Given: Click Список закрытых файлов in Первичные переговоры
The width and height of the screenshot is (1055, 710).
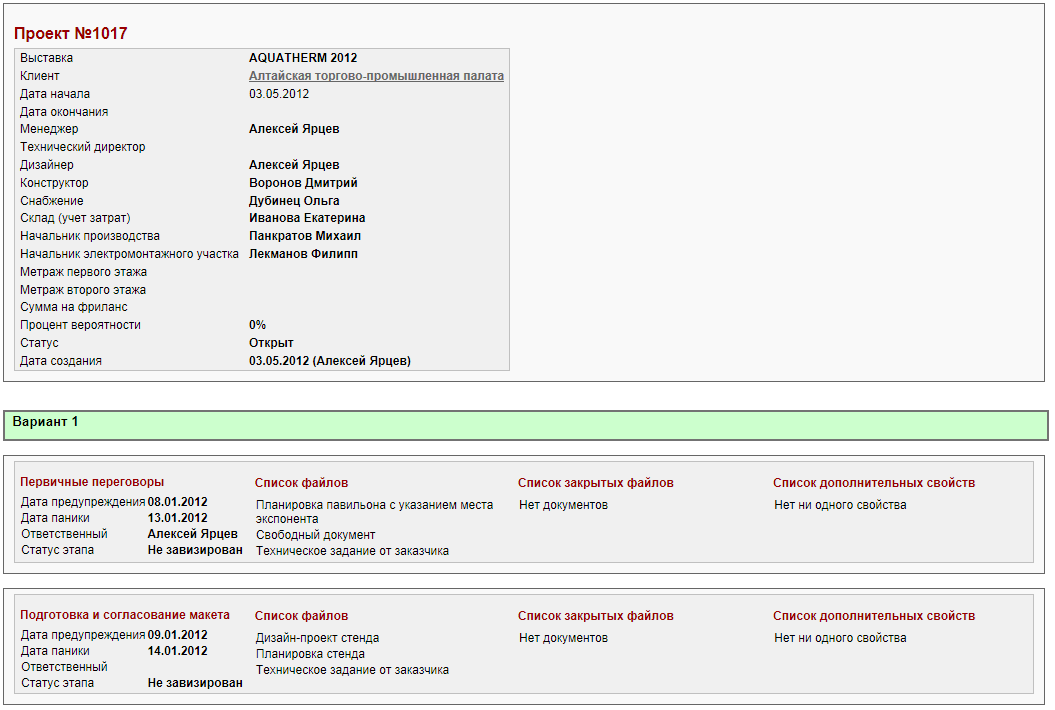Looking at the screenshot, I should click(x=595, y=483).
